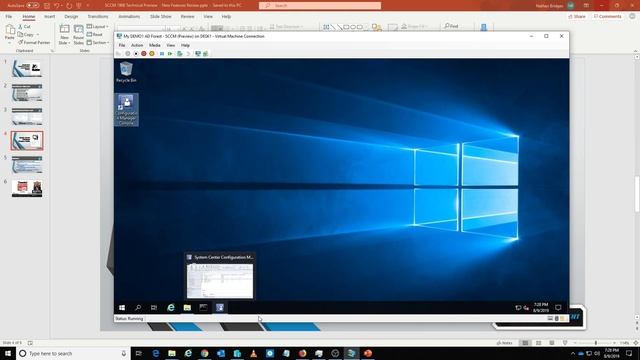The height and width of the screenshot is (360, 640).
Task: Open the Layout dropdown in Slides group
Action: click(98, 27)
